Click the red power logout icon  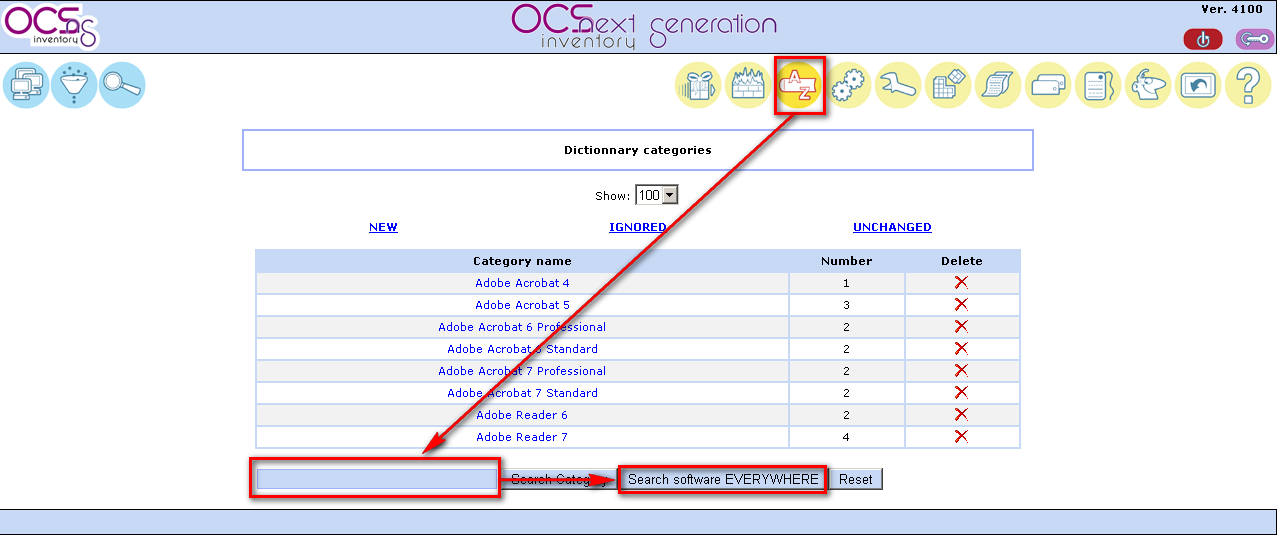(x=1203, y=39)
